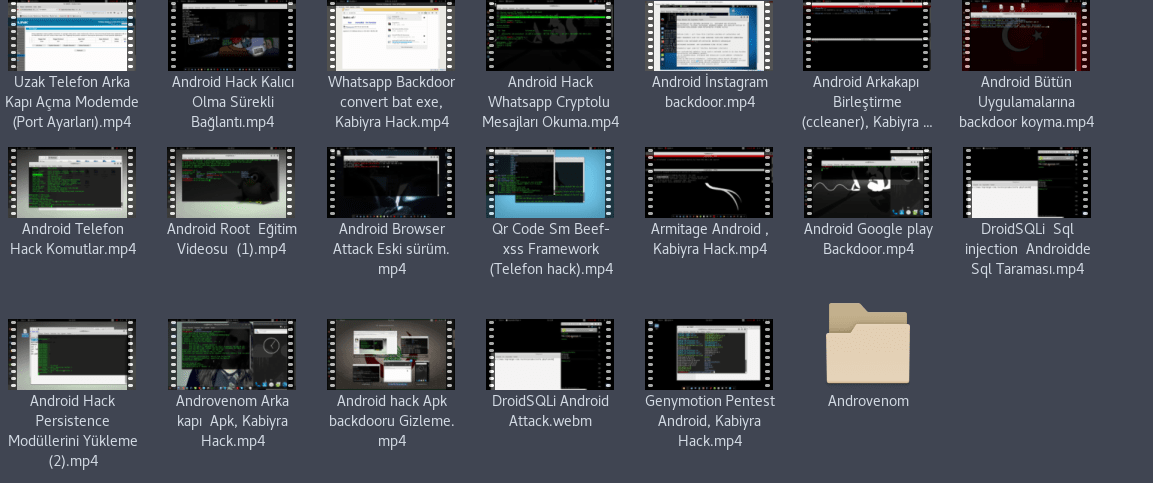The image size is (1153, 483).
Task: Select Uzak Telefon Arka Kapı Açma video thumbnail
Action: point(72,35)
